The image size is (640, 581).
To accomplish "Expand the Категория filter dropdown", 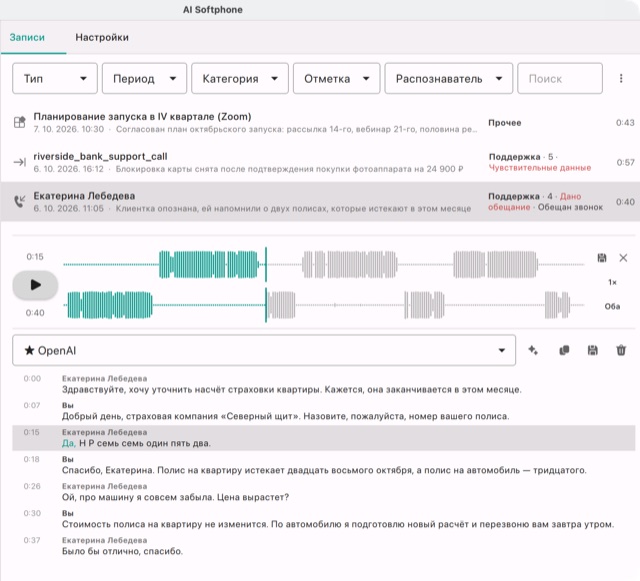I will tap(240, 78).
